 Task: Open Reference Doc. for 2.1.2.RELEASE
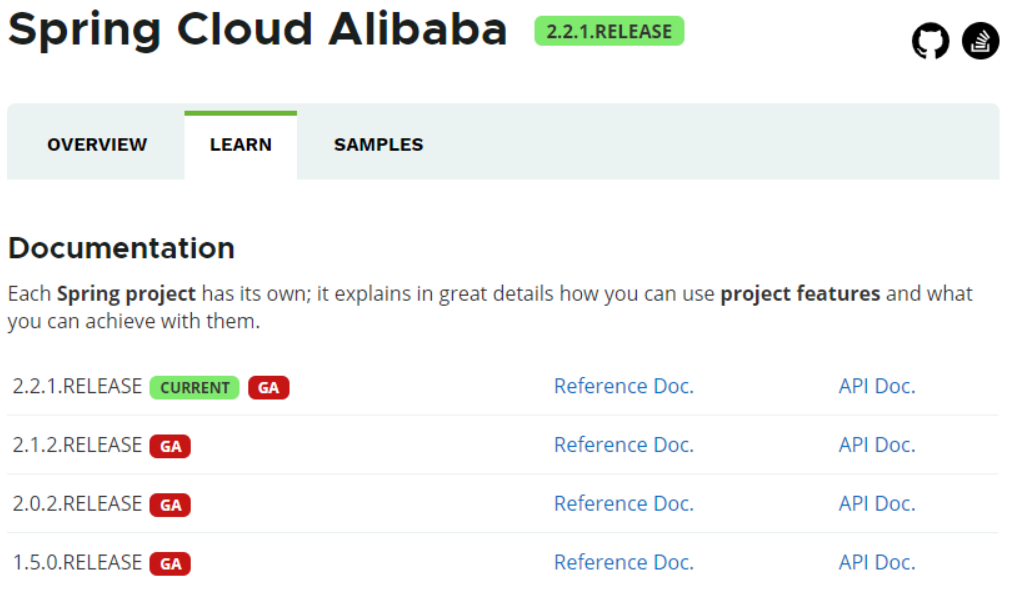[x=624, y=445]
